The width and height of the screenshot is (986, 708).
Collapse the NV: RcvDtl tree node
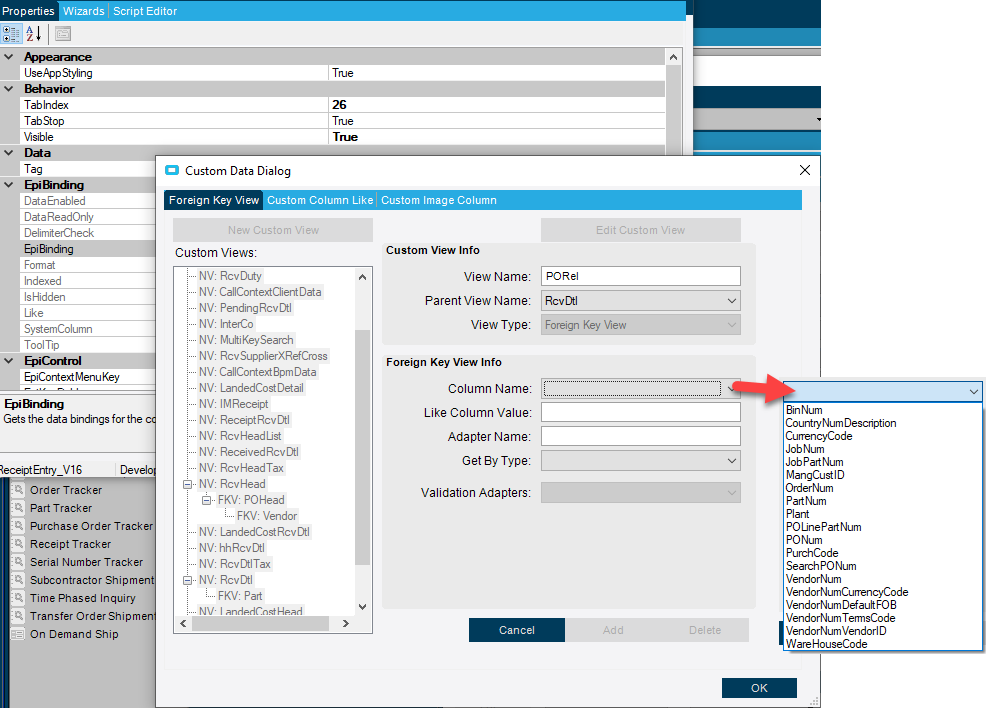tap(187, 580)
